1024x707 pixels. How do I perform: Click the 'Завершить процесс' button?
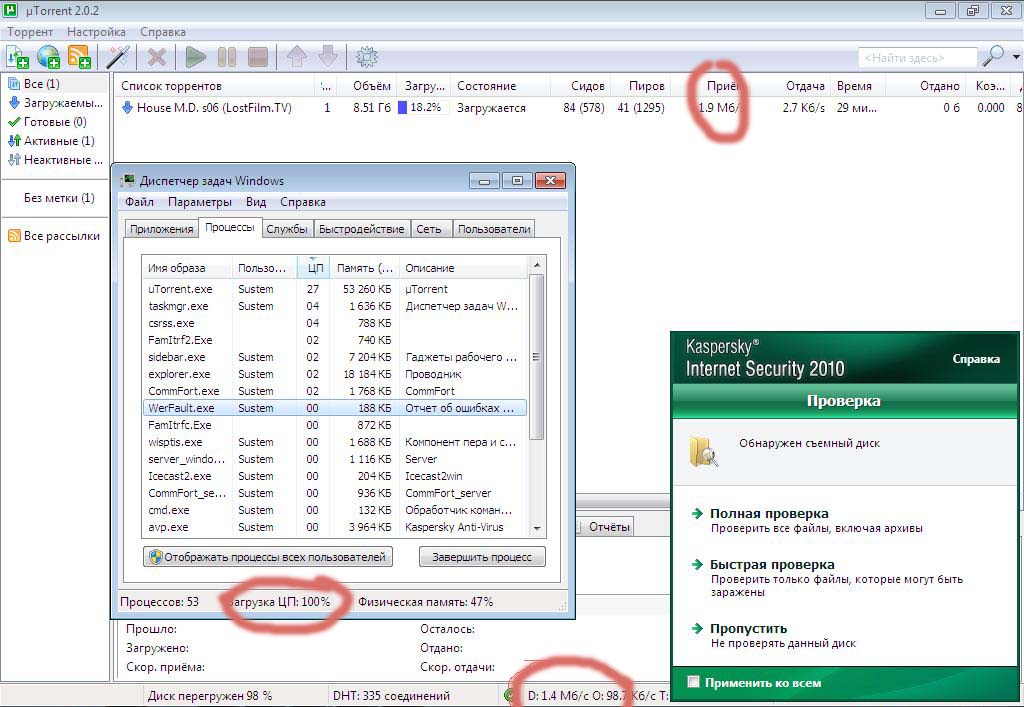482,557
